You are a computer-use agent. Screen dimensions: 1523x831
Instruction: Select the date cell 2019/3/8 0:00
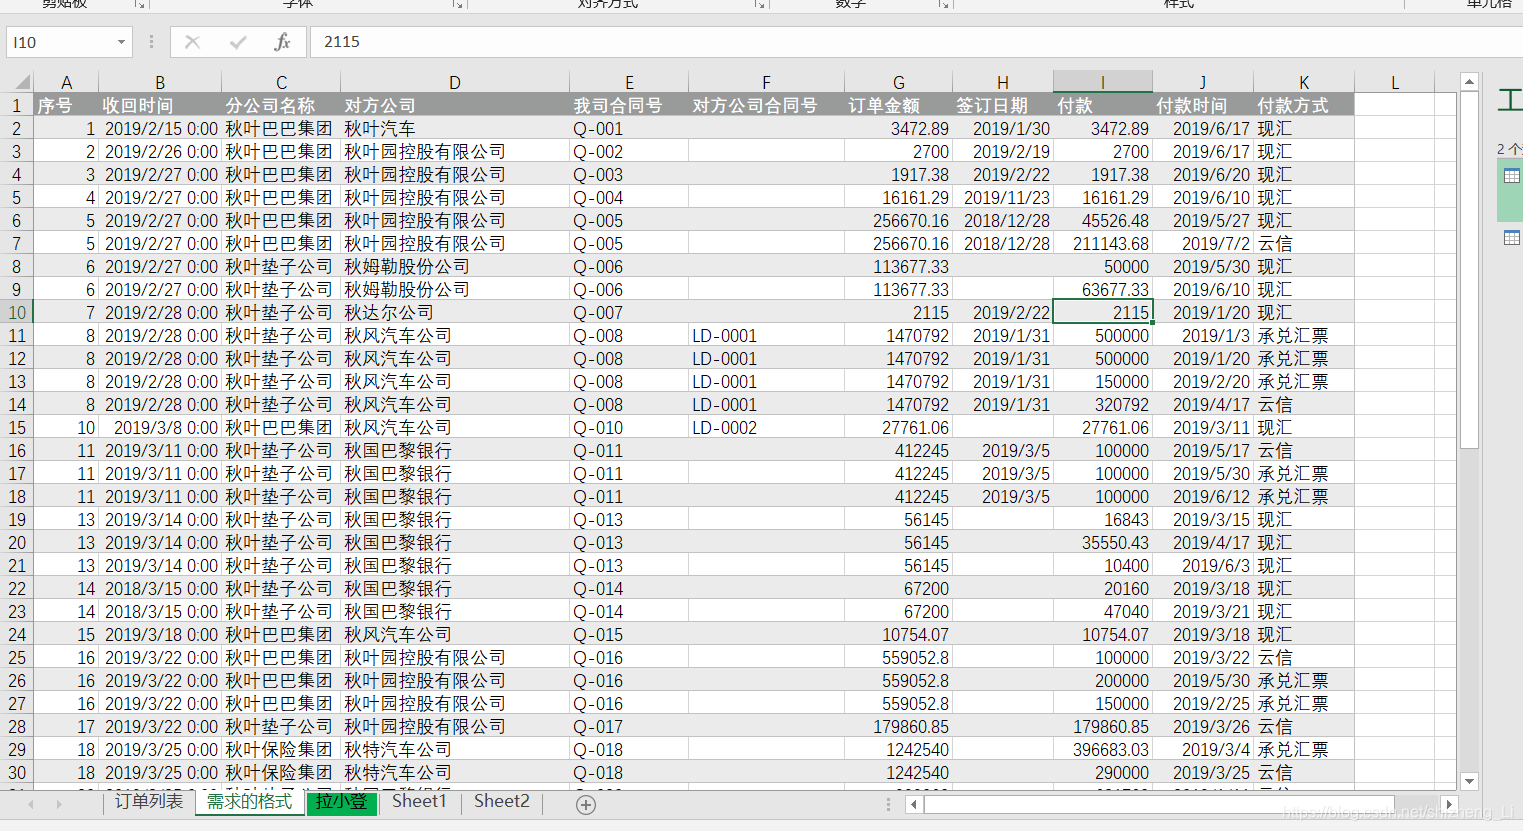160,427
